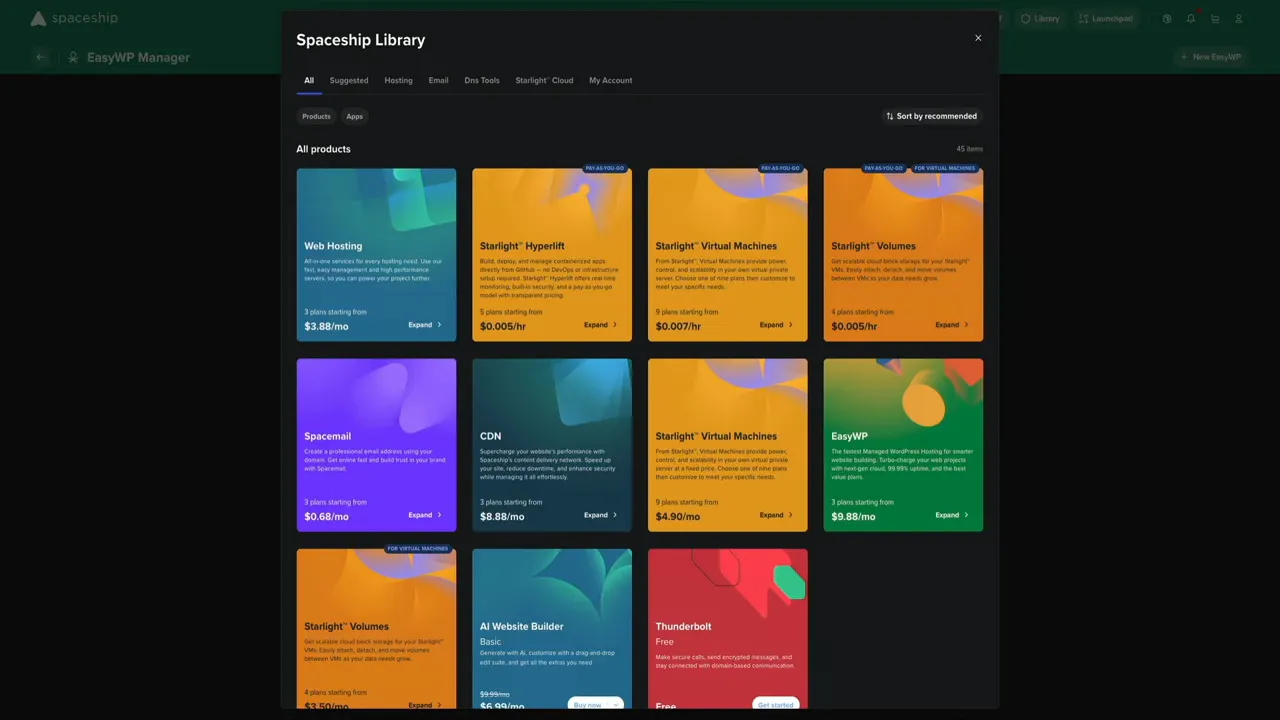1280x720 pixels.
Task: Expand the Web Hosting card
Action: [x=425, y=325]
